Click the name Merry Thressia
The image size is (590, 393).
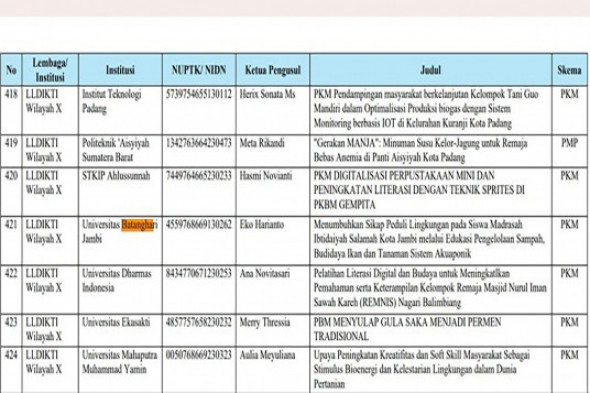[265, 323]
